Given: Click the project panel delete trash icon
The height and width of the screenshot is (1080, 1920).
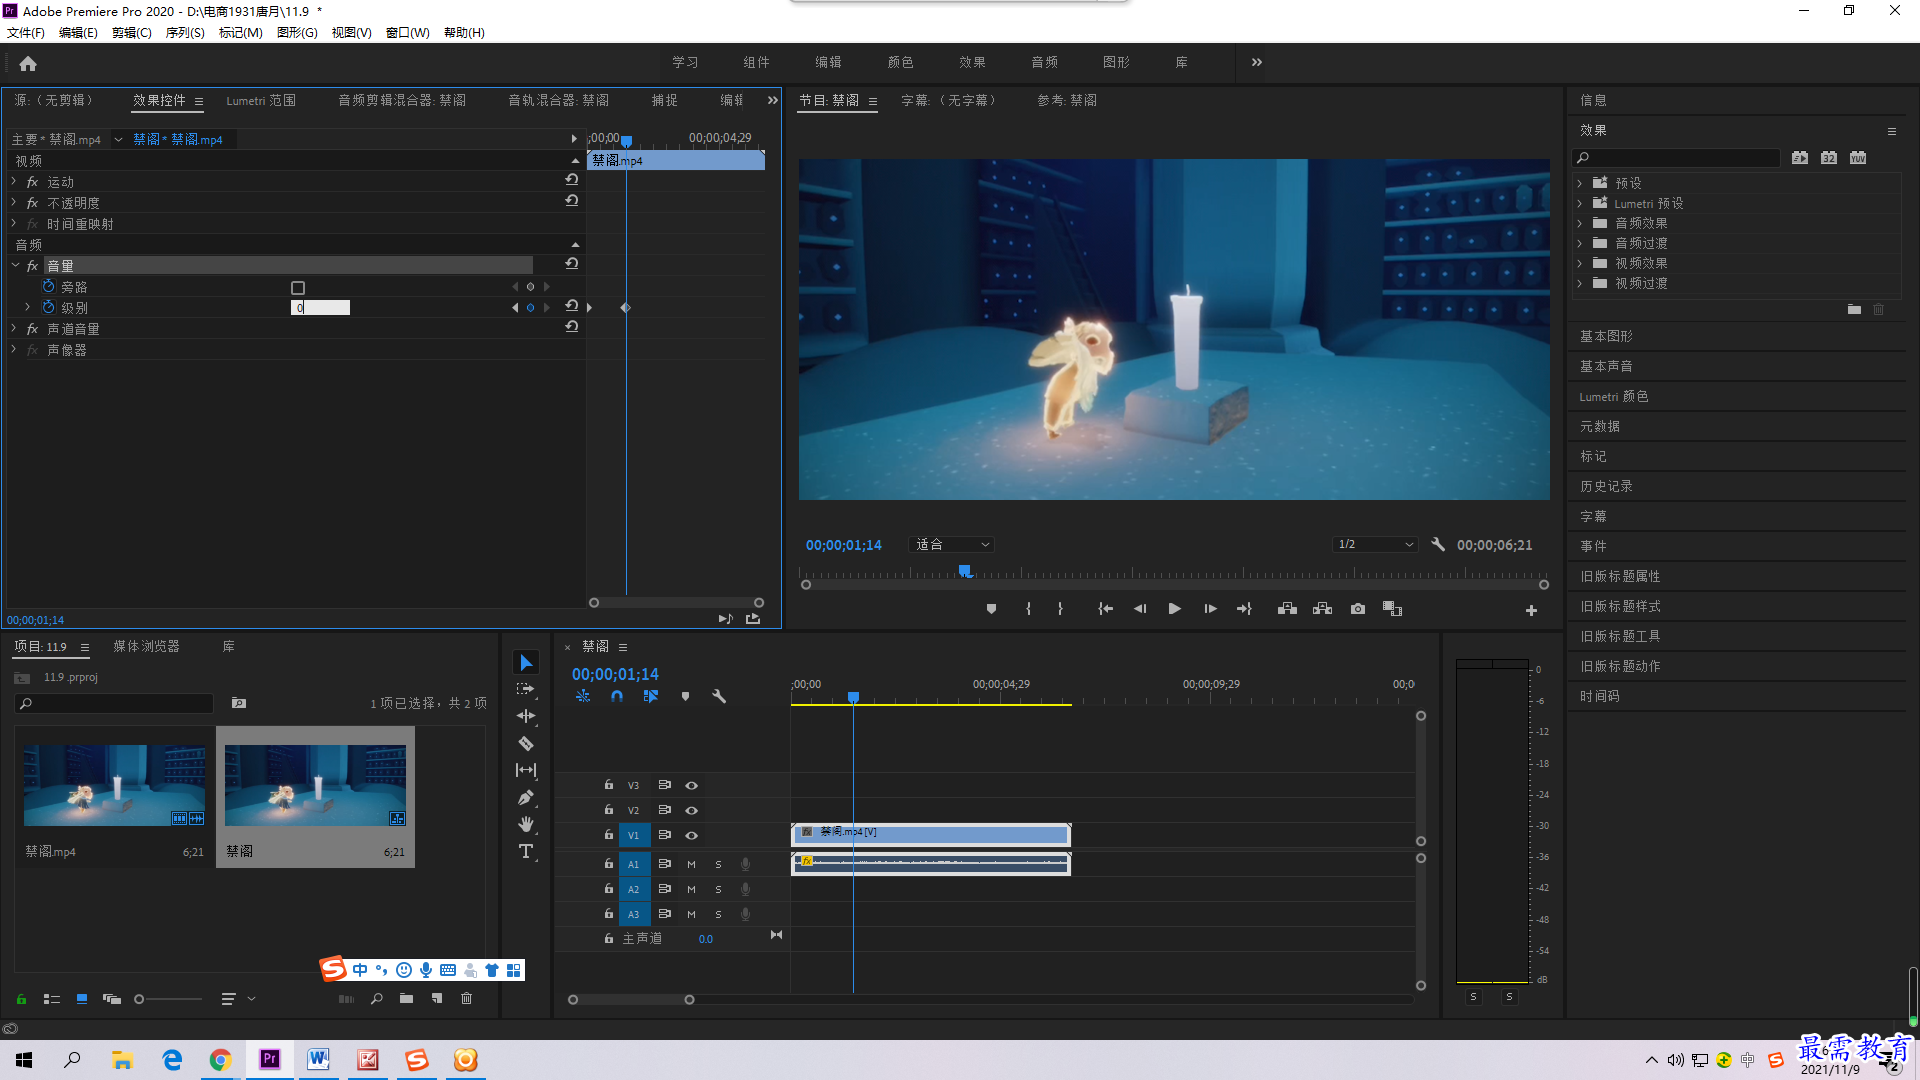Looking at the screenshot, I should (466, 998).
